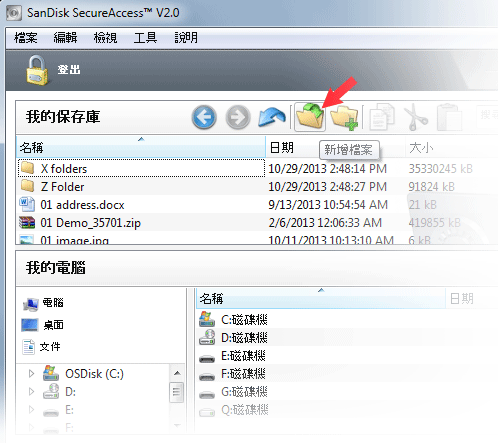Click date 9/13/2013 10:54:54 AM
This screenshot has width=498, height=443.
pyautogui.click(x=328, y=204)
